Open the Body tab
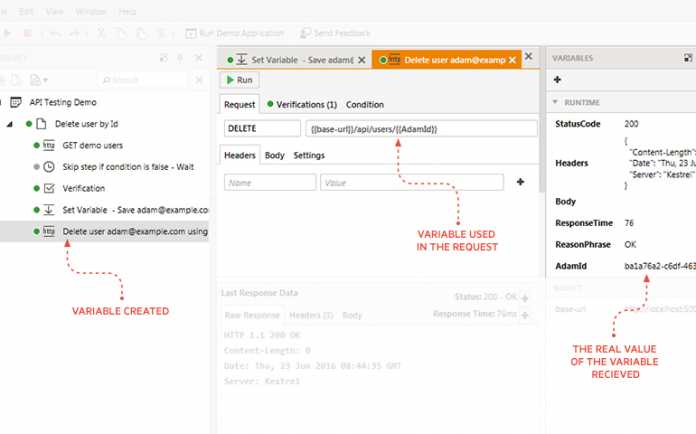This screenshot has height=434, width=696. 274,156
